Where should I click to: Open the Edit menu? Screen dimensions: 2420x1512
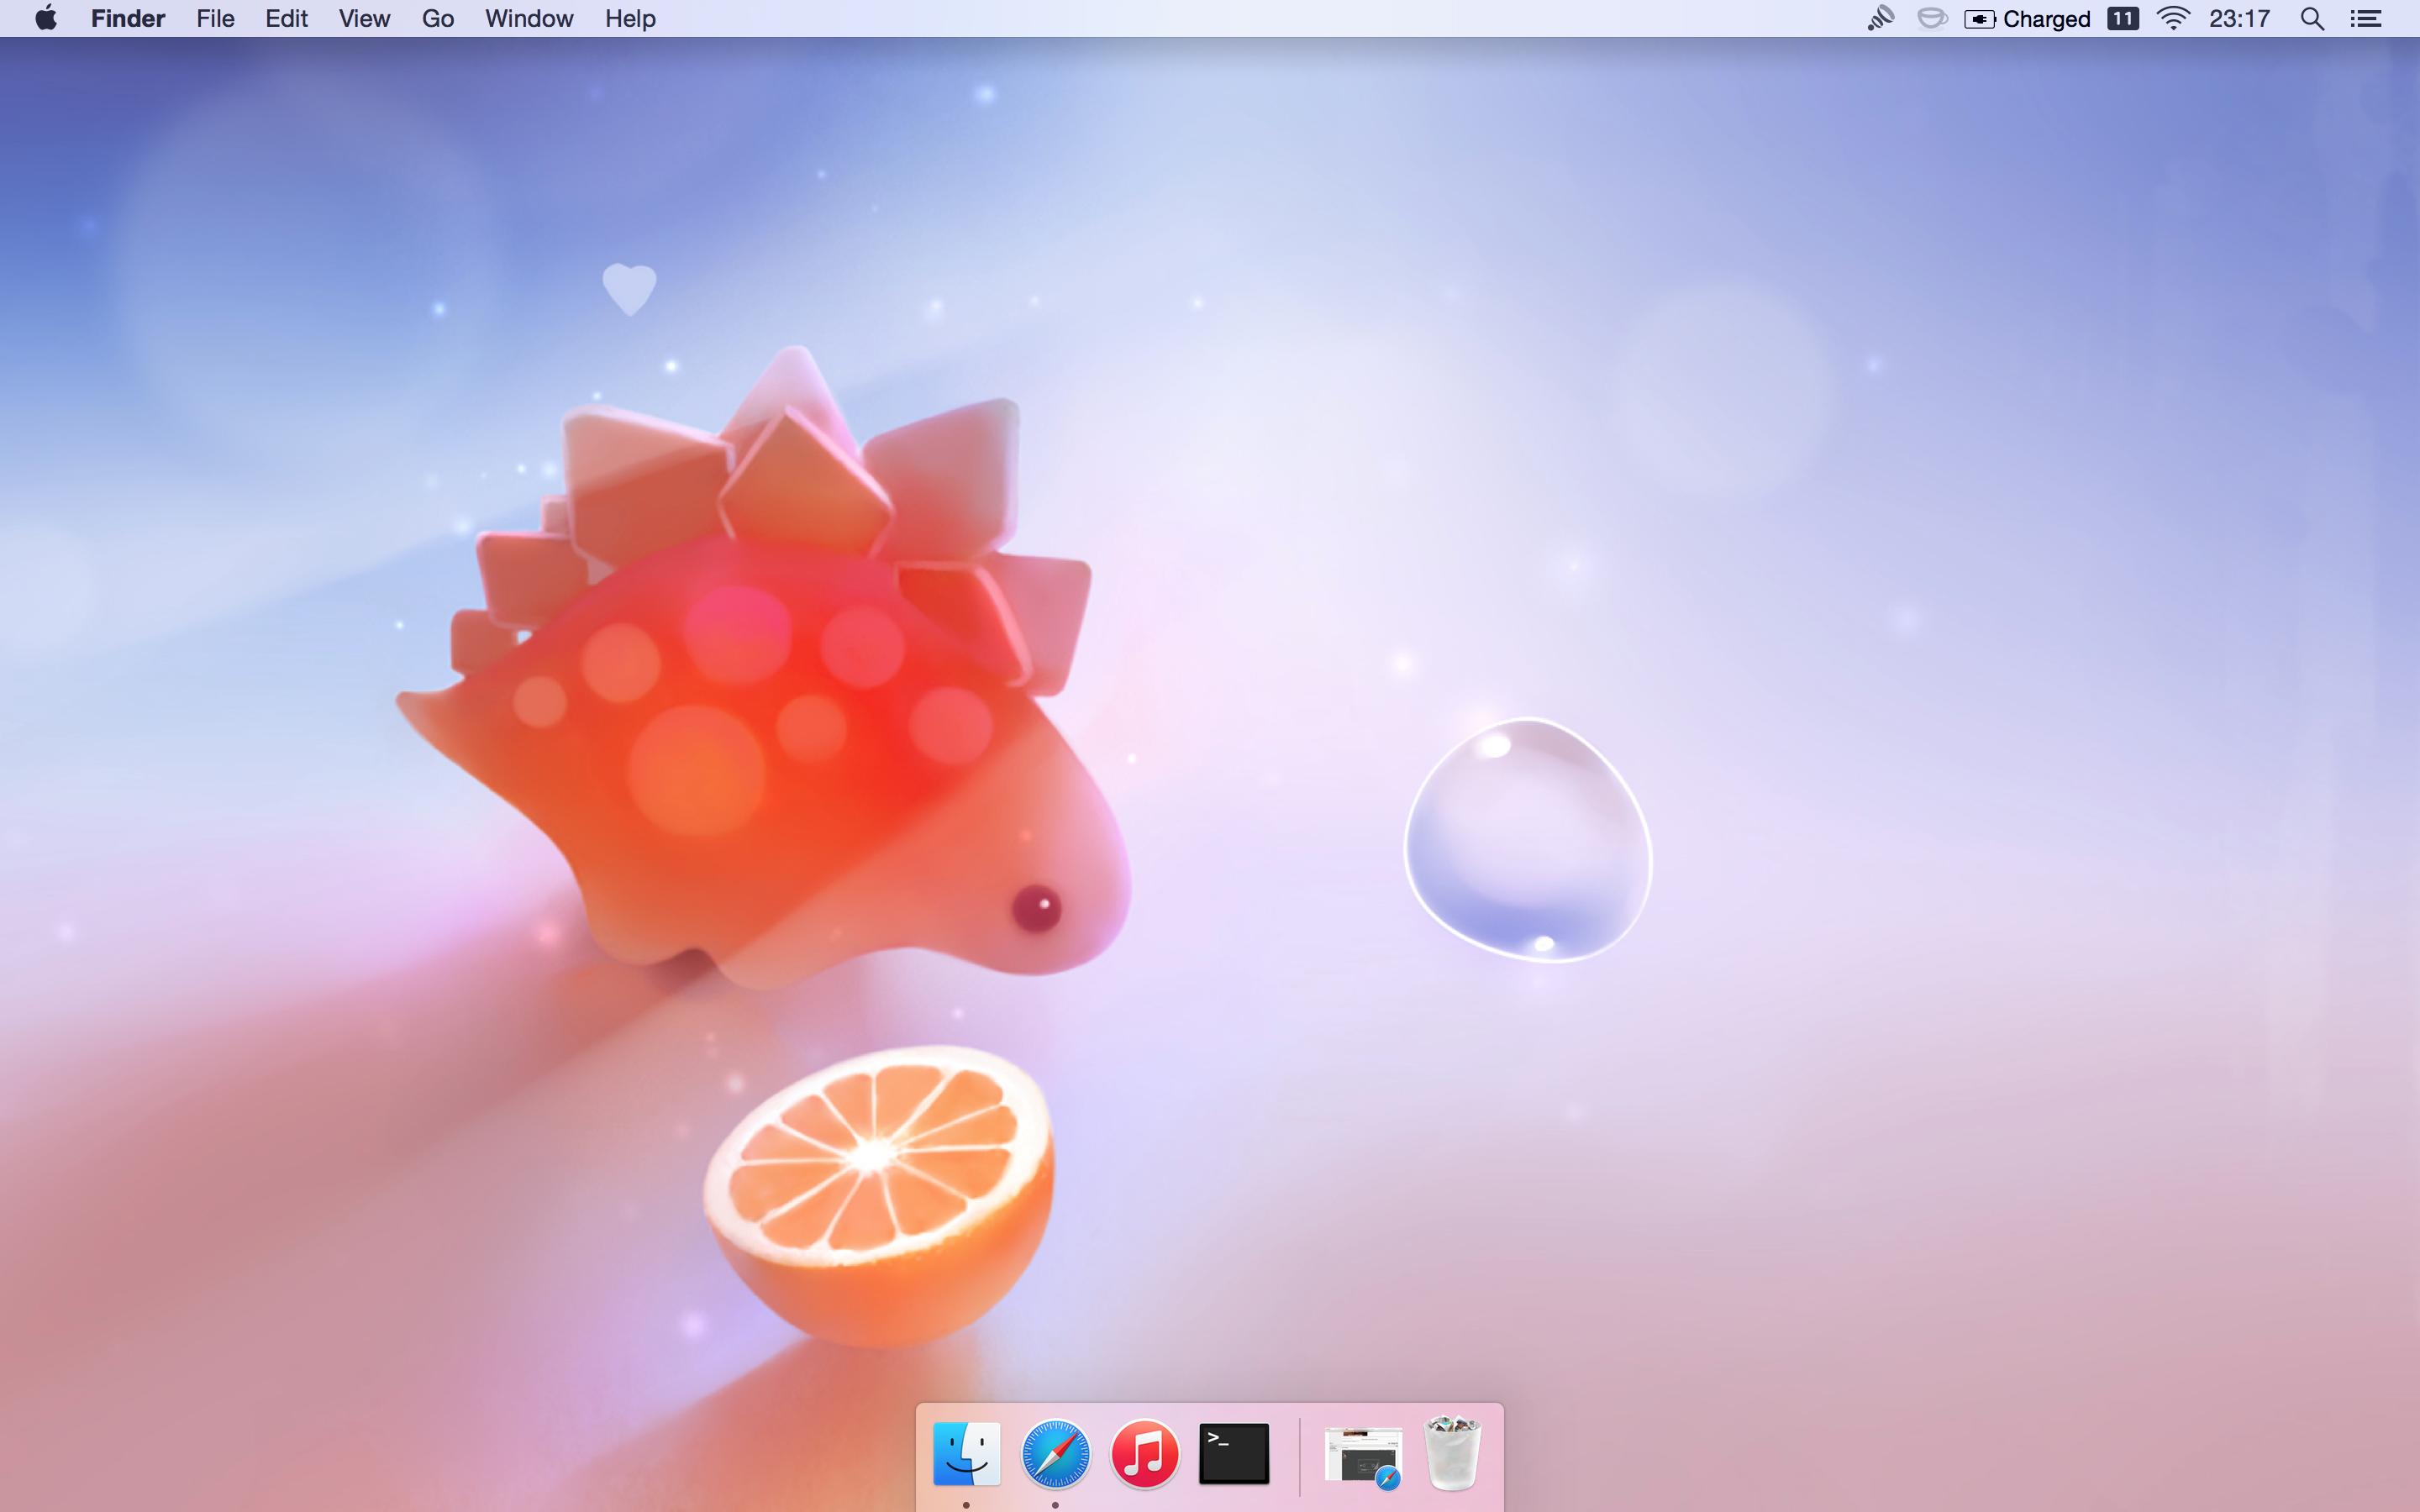coord(286,19)
